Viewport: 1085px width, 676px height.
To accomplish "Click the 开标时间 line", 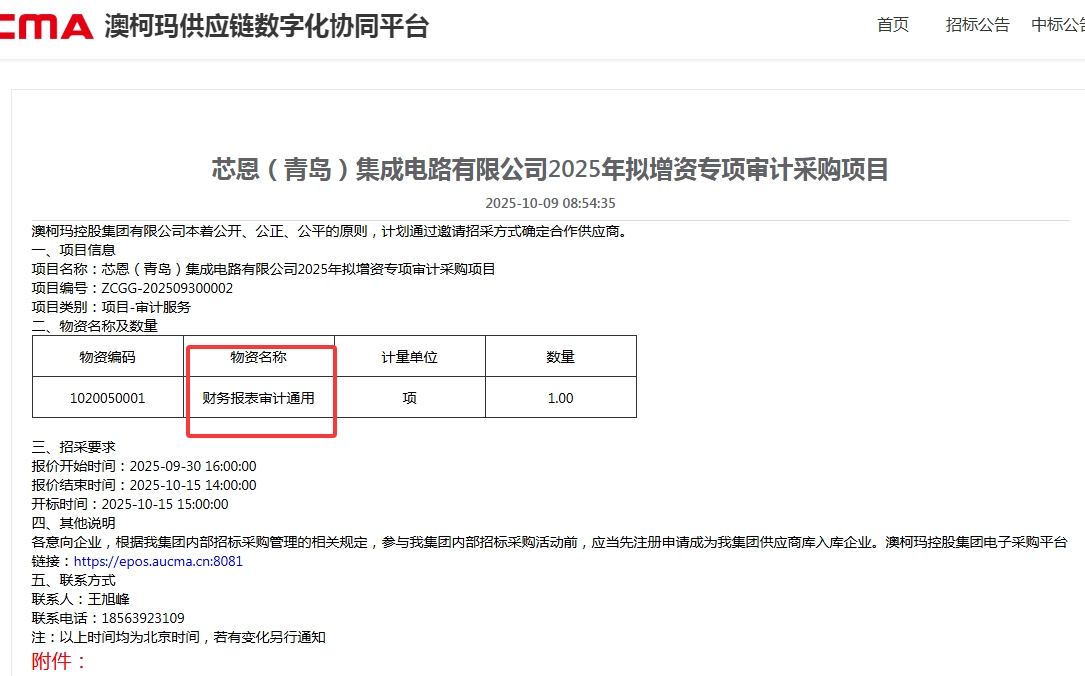I will pyautogui.click(x=130, y=504).
